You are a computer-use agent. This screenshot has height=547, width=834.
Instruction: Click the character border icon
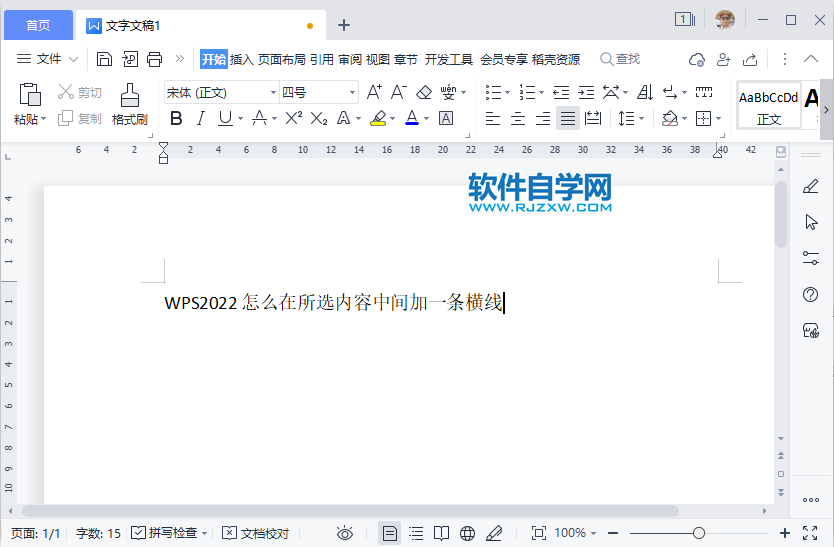tap(446, 118)
